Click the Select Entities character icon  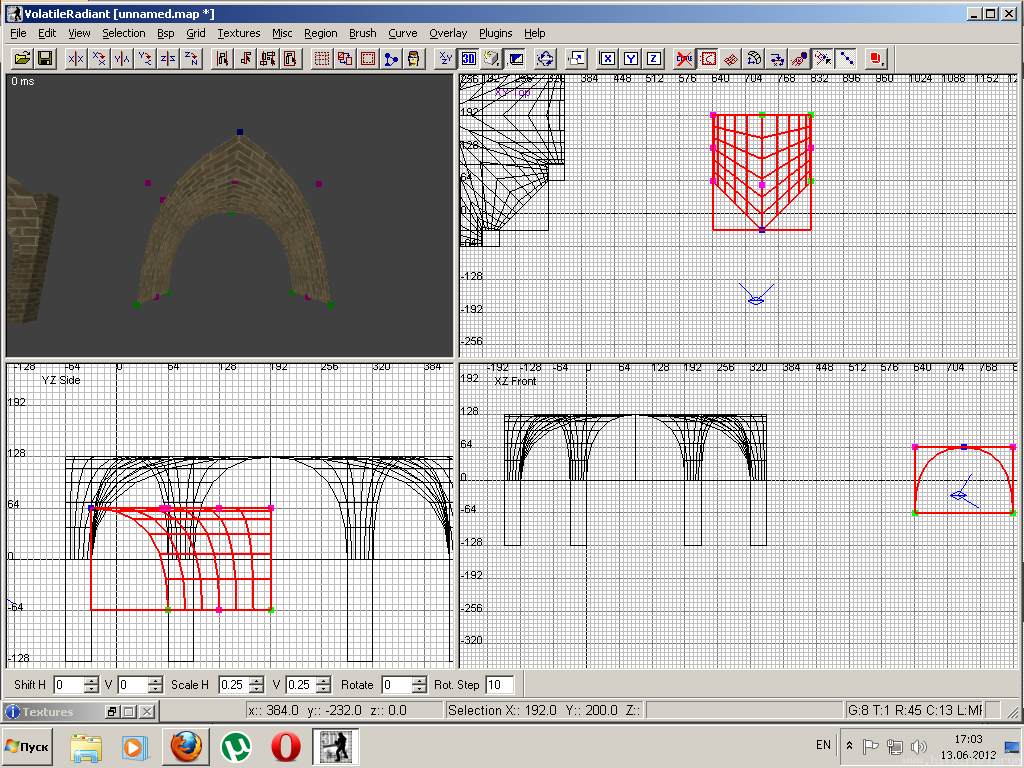point(413,59)
